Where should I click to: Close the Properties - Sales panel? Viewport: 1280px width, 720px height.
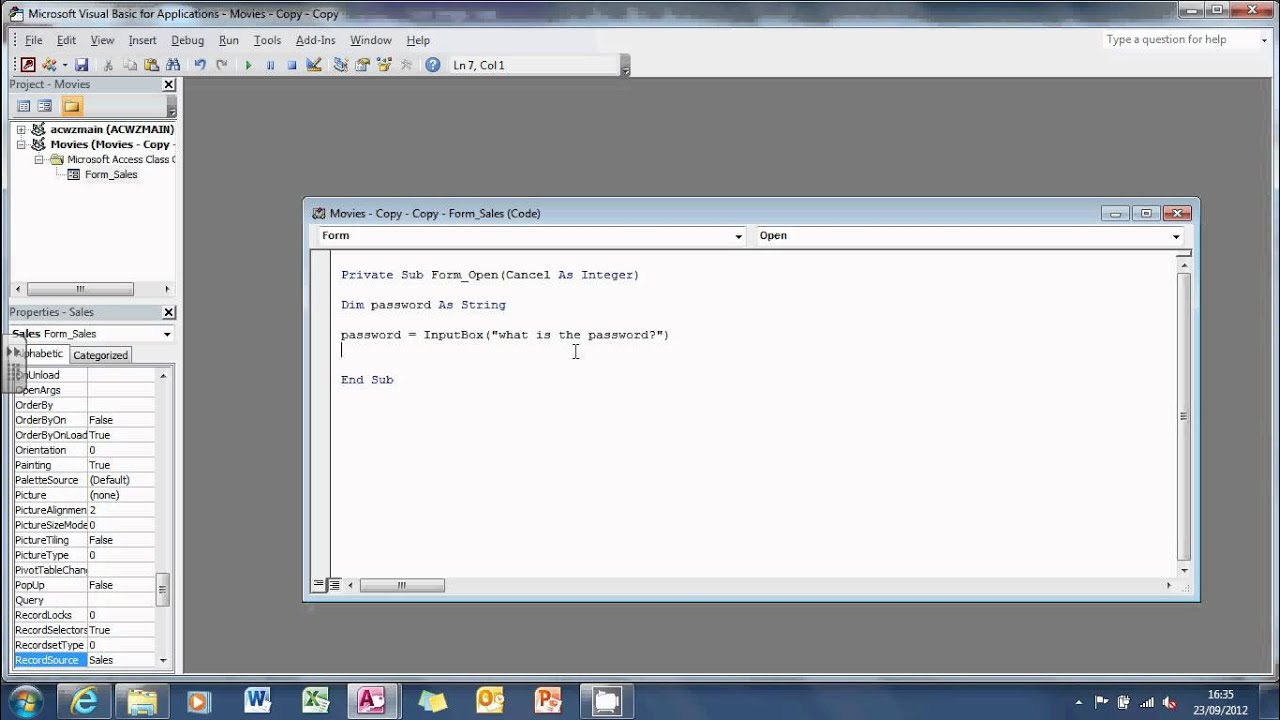point(169,313)
